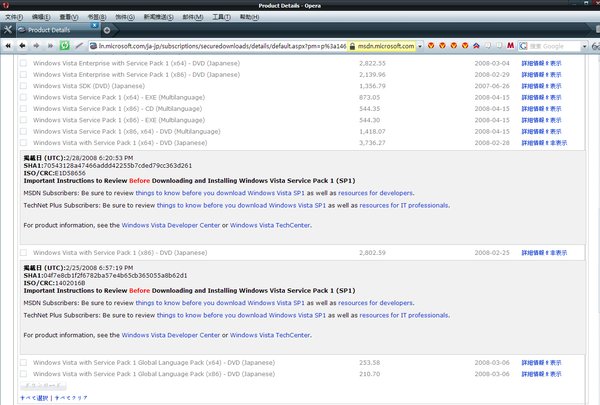Open the 编辑(E) menu
Viewport: 600px width, 405px height.
pos(41,17)
